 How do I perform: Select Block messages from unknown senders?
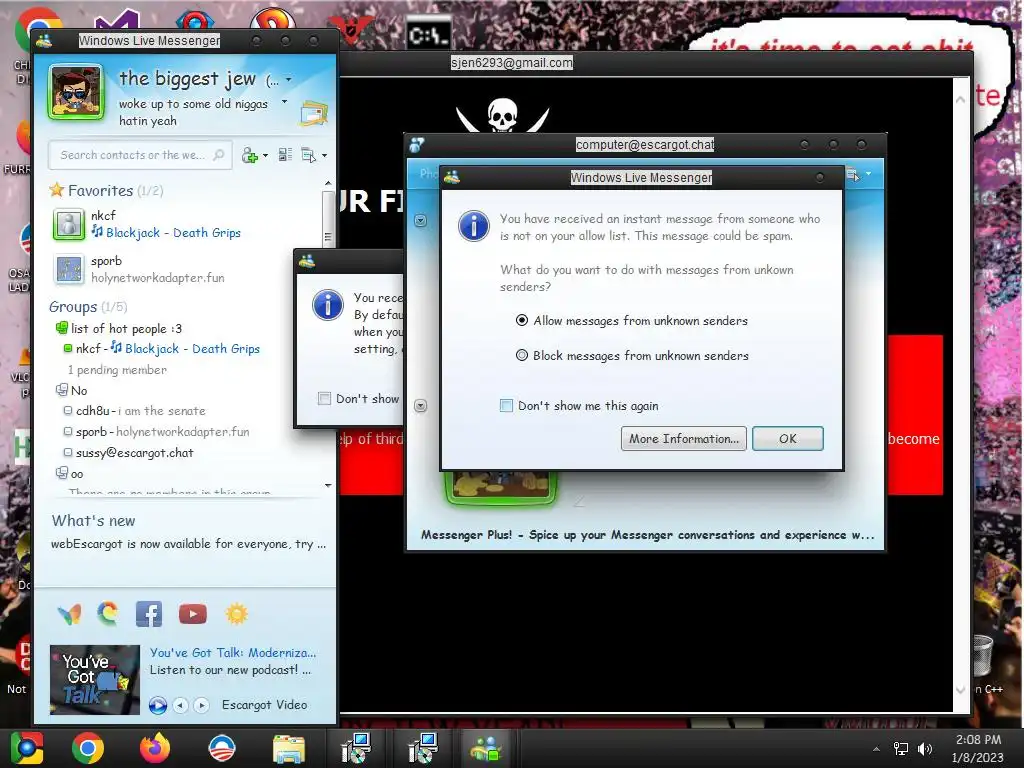pyautogui.click(x=522, y=356)
